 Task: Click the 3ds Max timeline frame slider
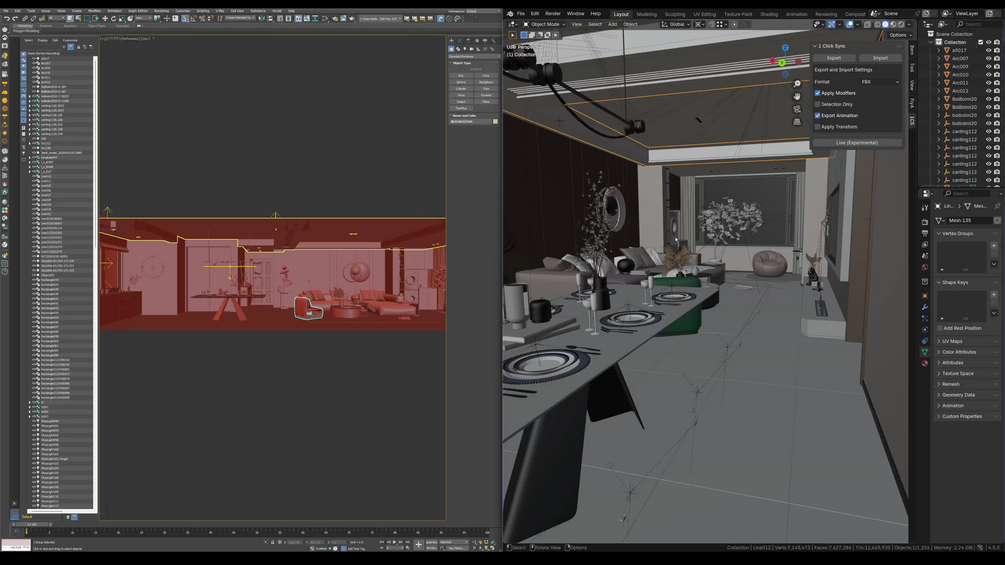(x=31, y=525)
